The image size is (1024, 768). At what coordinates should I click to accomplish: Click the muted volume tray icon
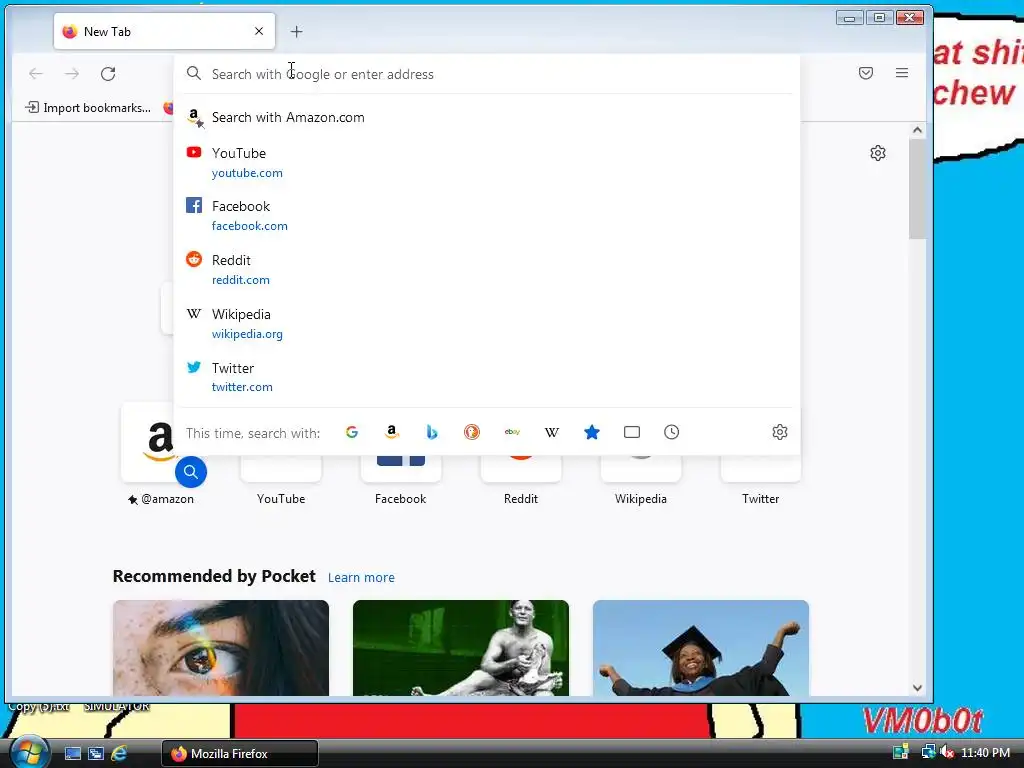click(x=946, y=752)
